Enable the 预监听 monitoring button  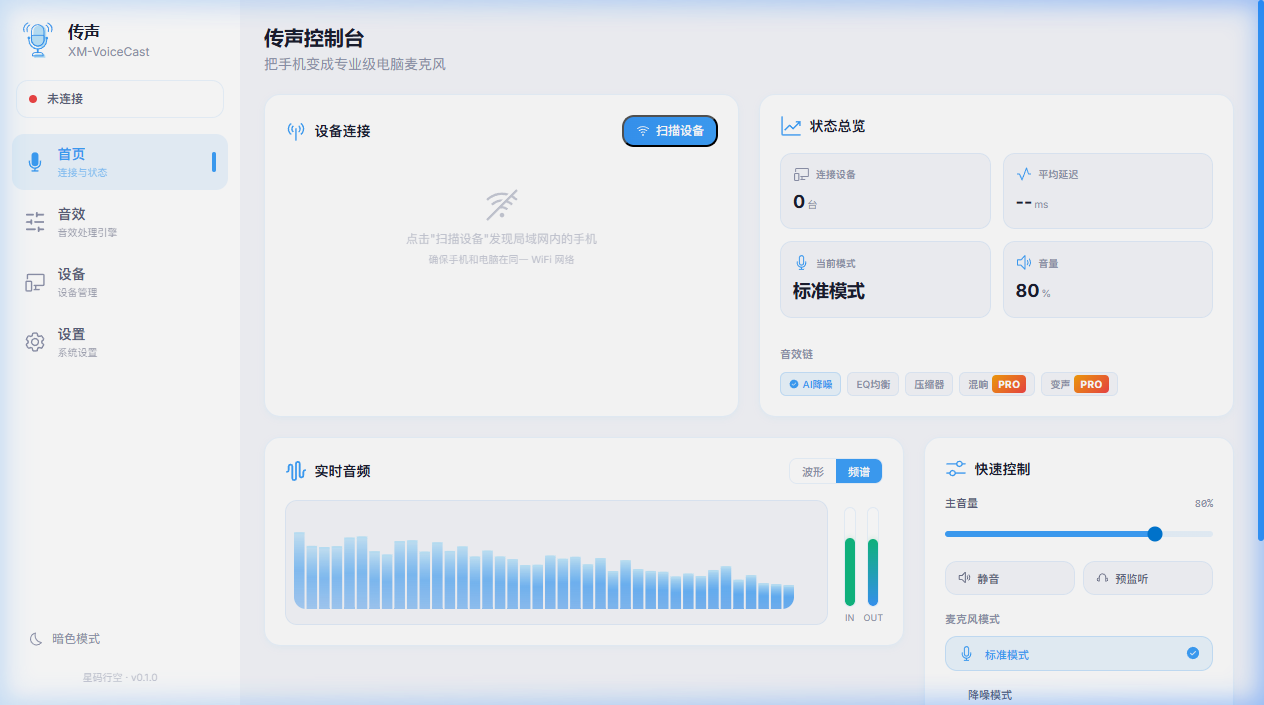coord(1148,578)
